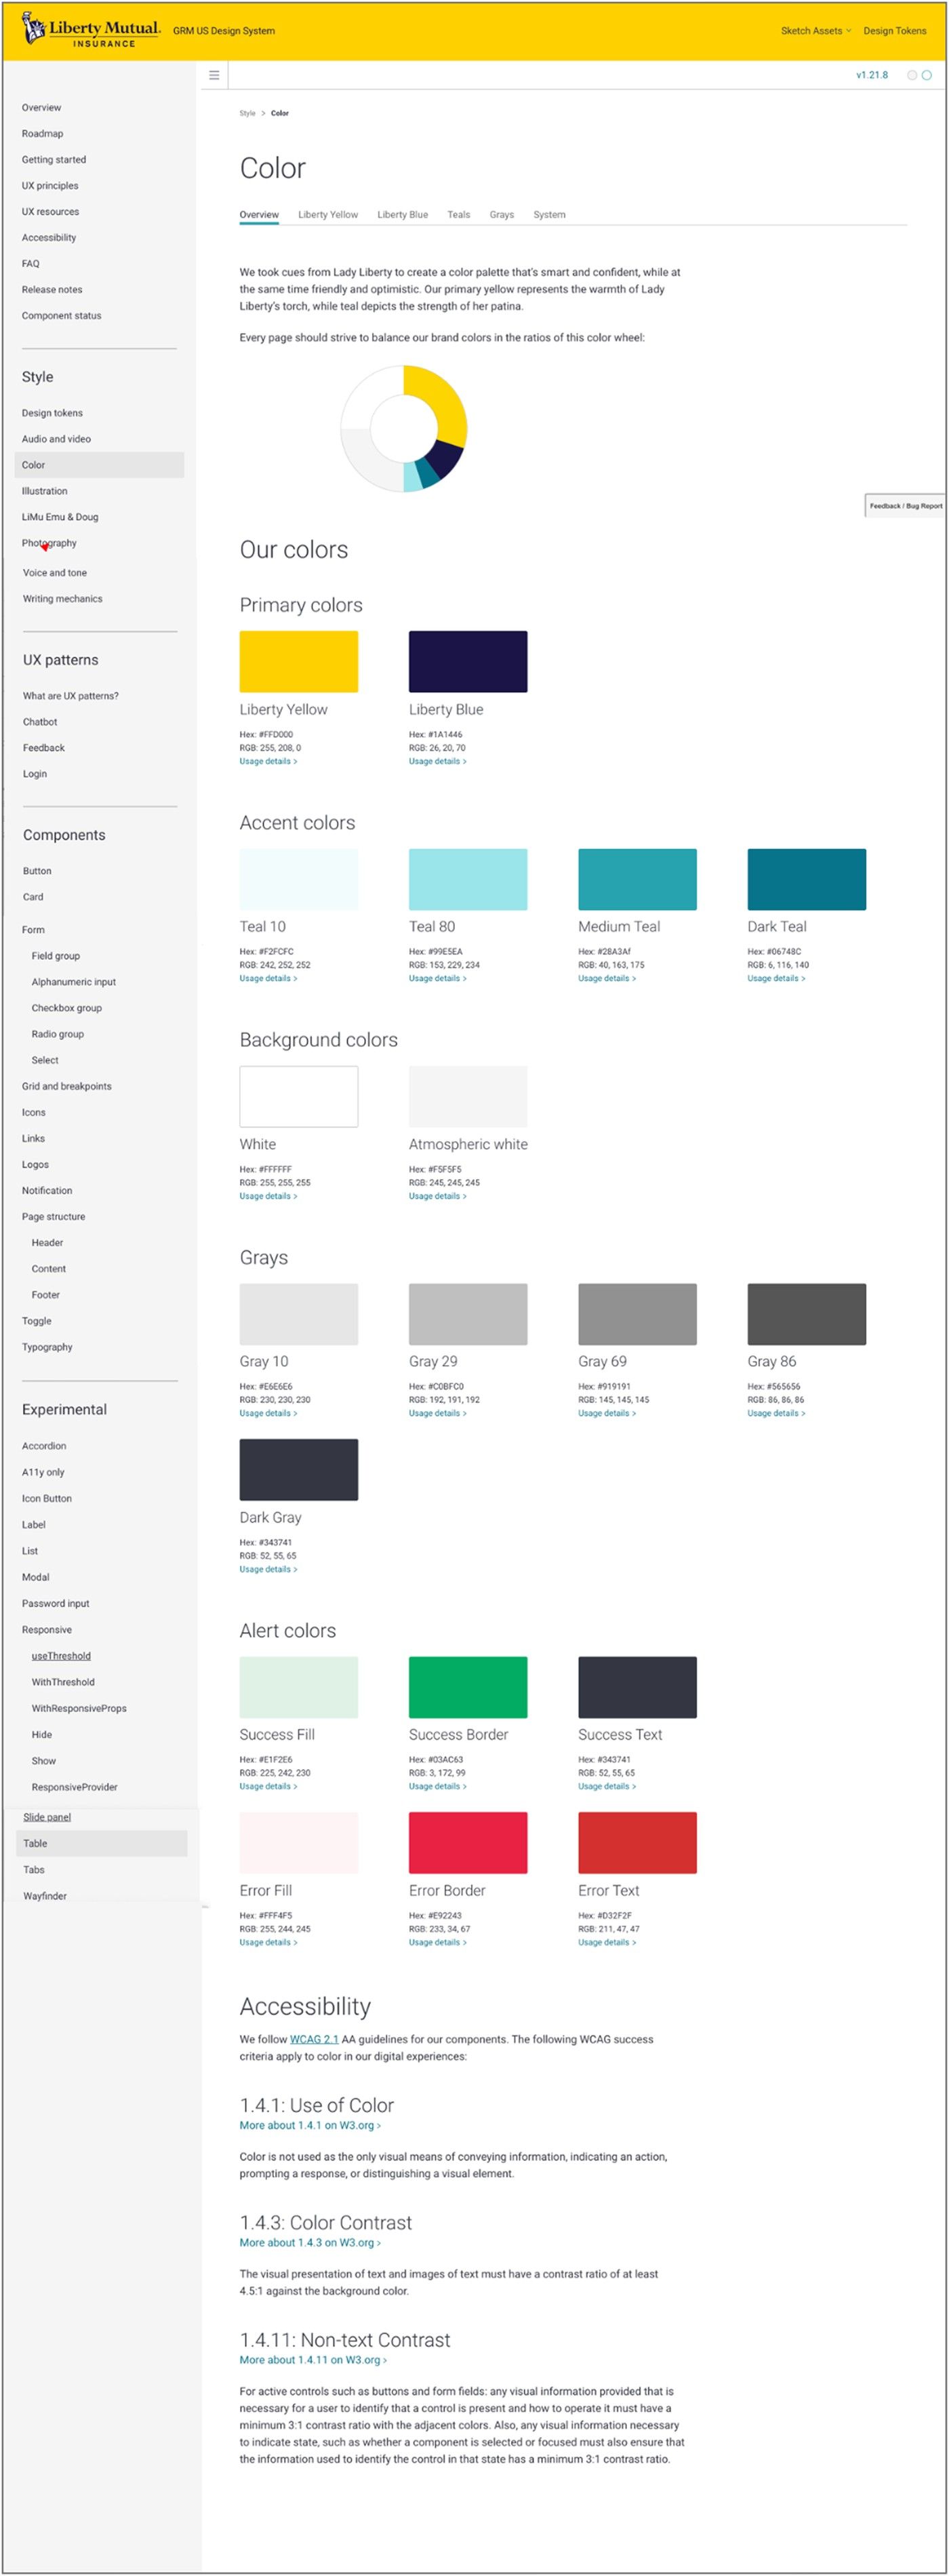This screenshot has width=949, height=2576.
Task: Click the Error Border red swatch
Action: click(467, 1843)
